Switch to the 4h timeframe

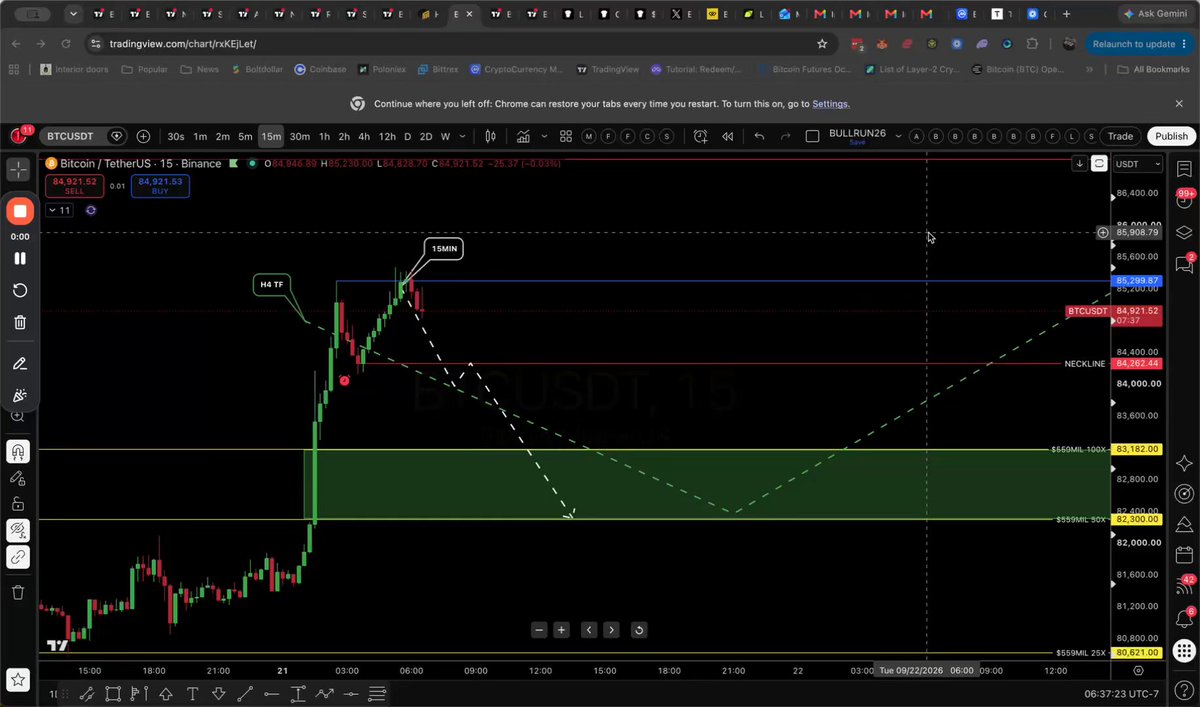pos(364,136)
